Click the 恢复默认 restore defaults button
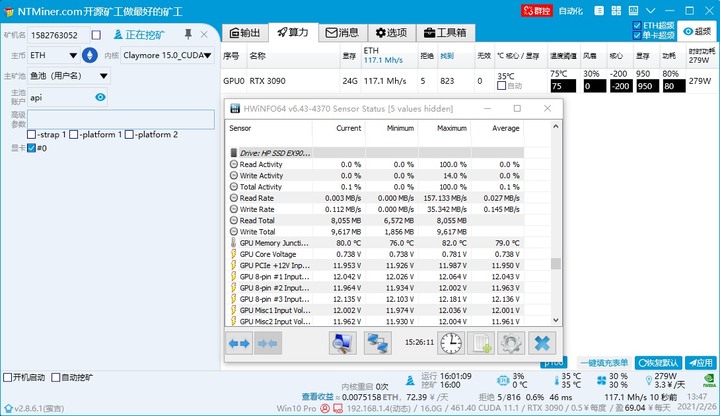The width and height of the screenshot is (720, 416). click(x=658, y=363)
